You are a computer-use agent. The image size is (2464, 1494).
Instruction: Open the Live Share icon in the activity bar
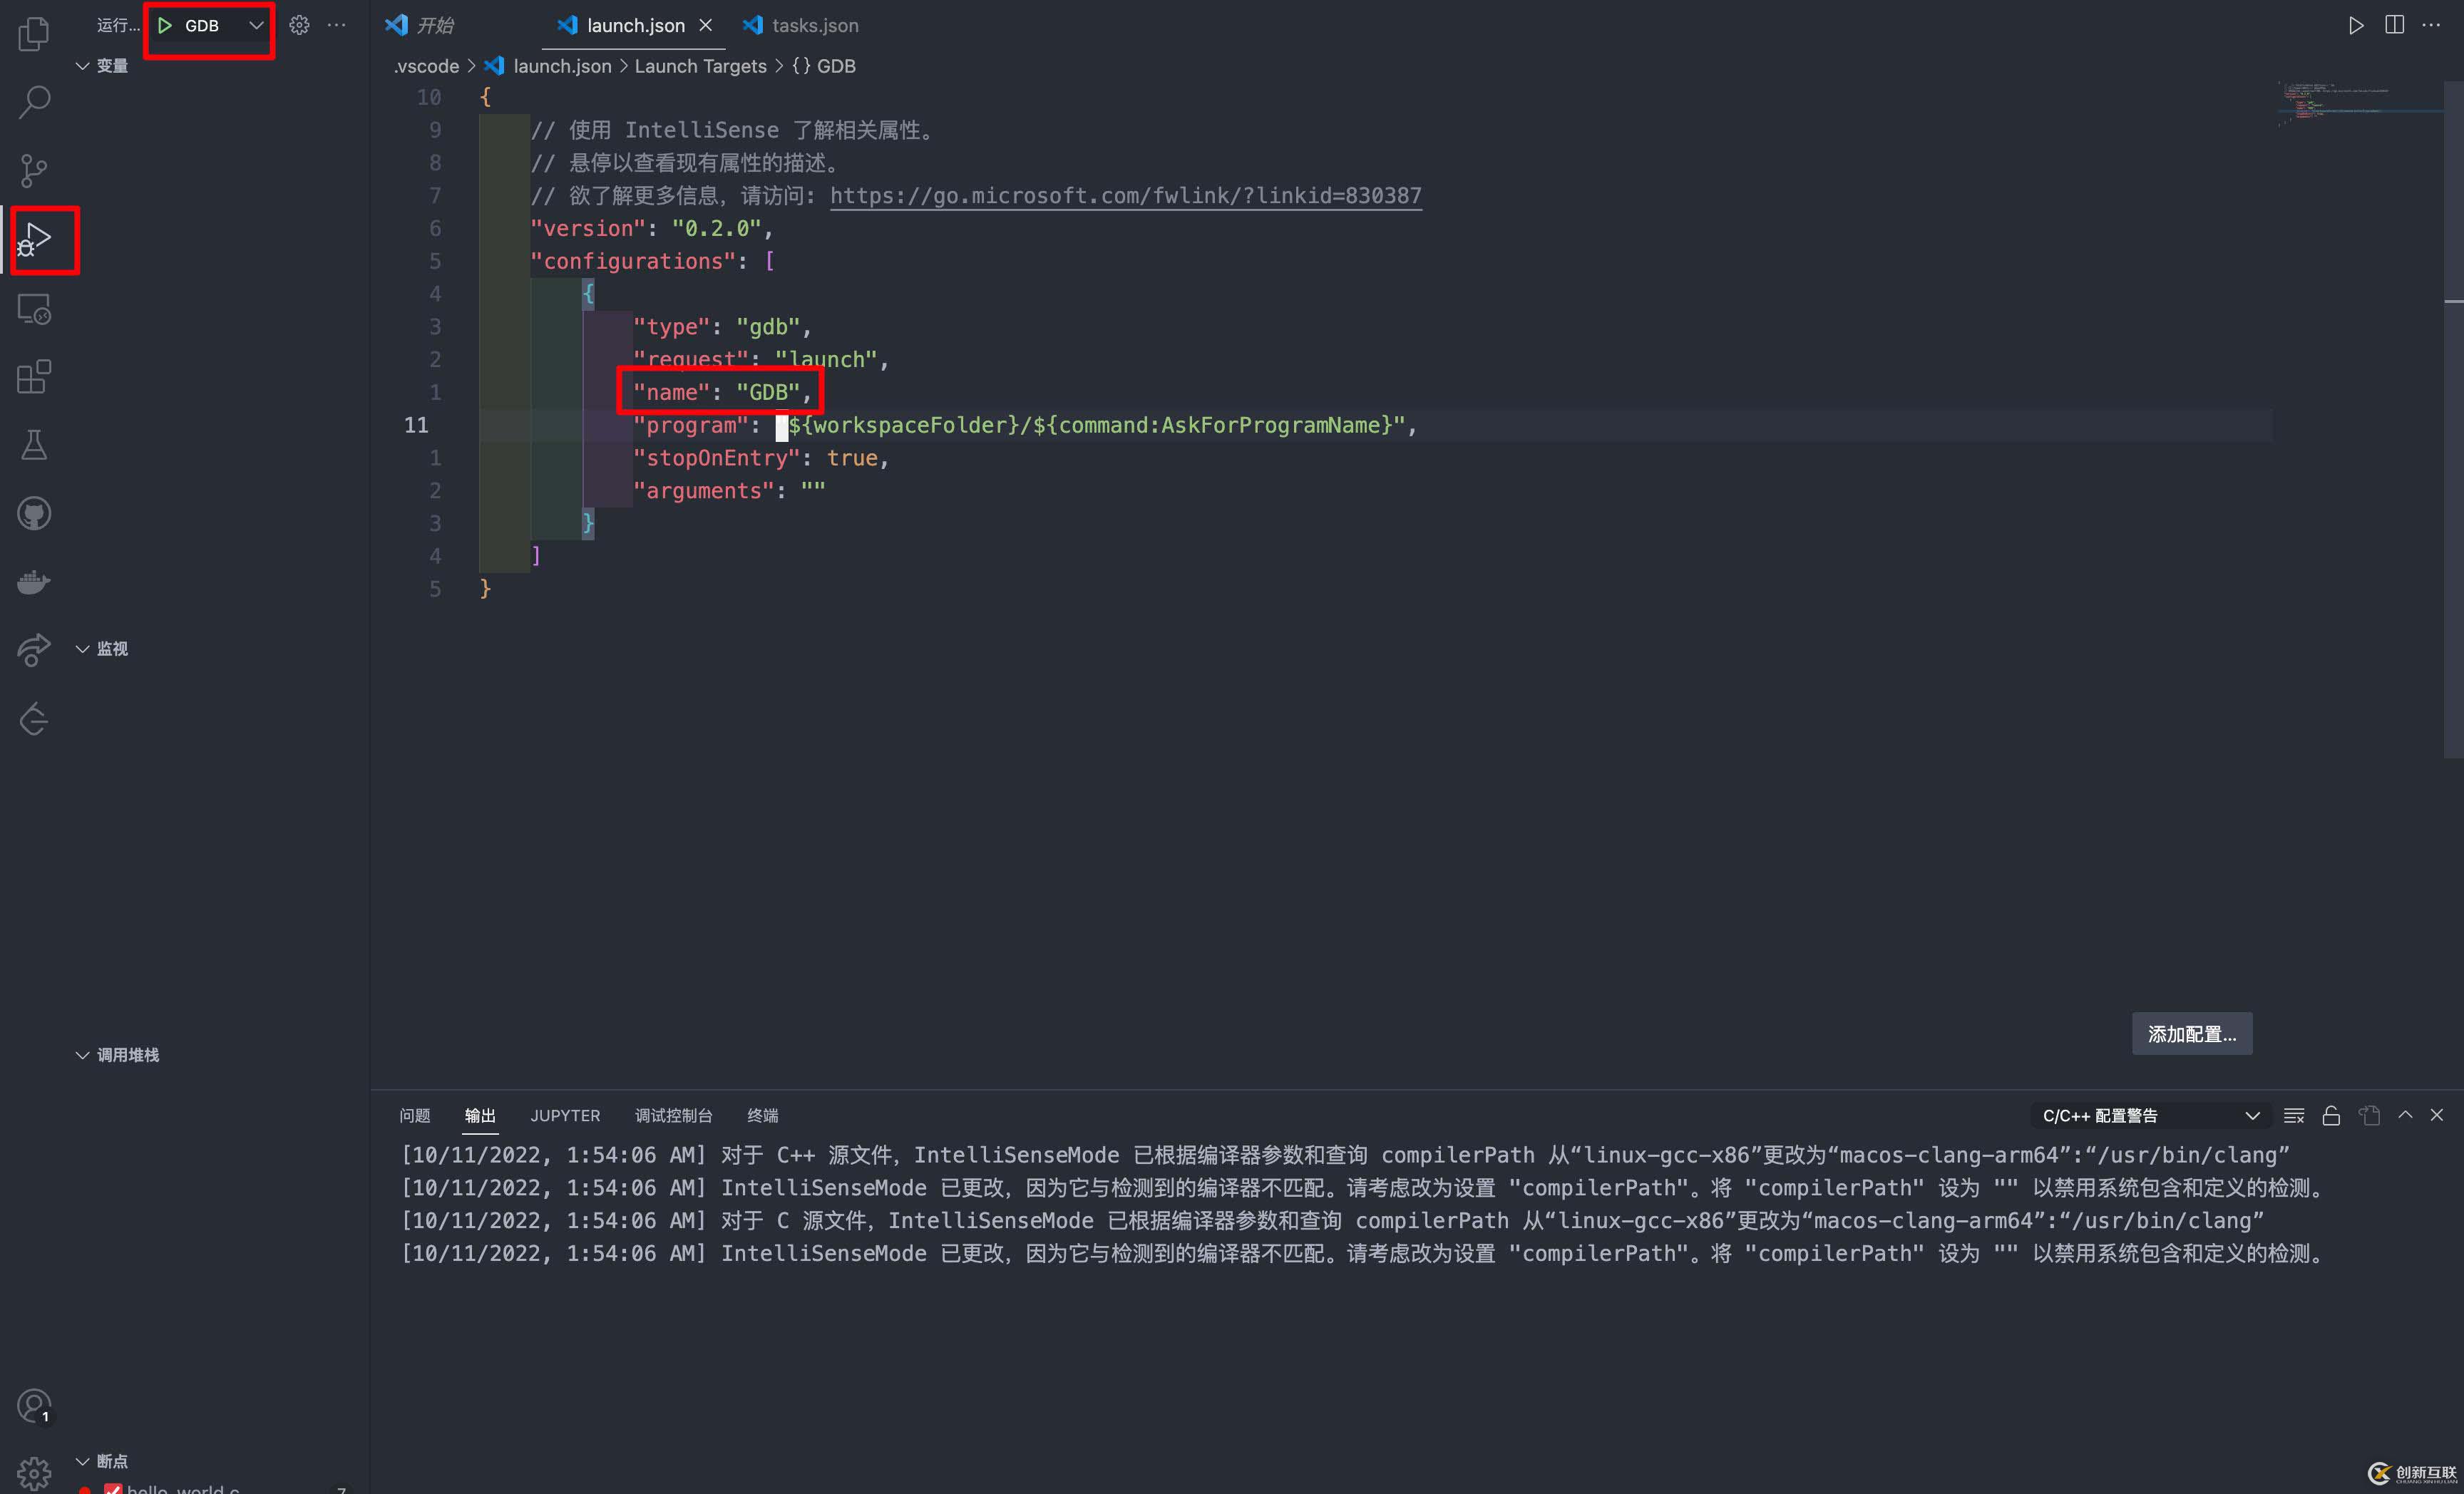click(34, 650)
